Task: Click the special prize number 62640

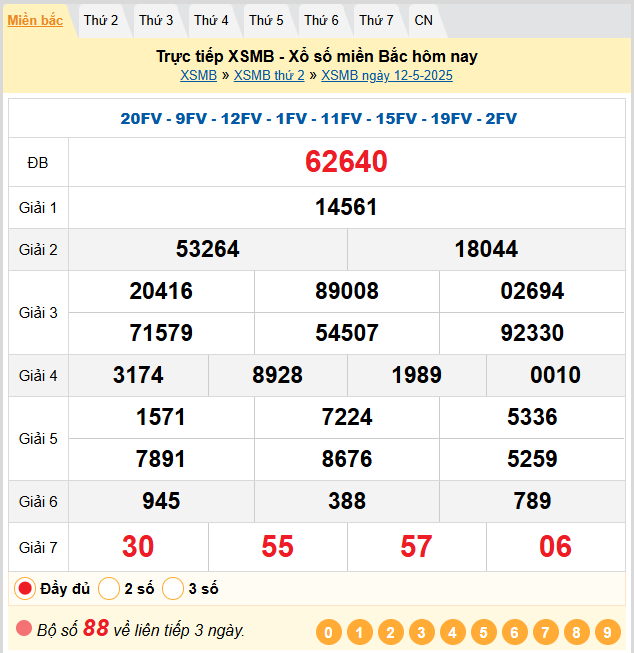Action: click(x=346, y=162)
